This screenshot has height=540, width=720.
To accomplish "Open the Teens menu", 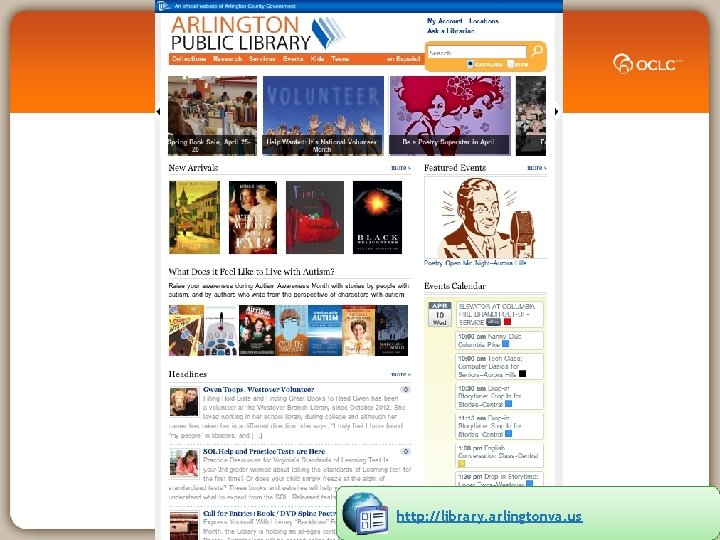I will pos(340,59).
